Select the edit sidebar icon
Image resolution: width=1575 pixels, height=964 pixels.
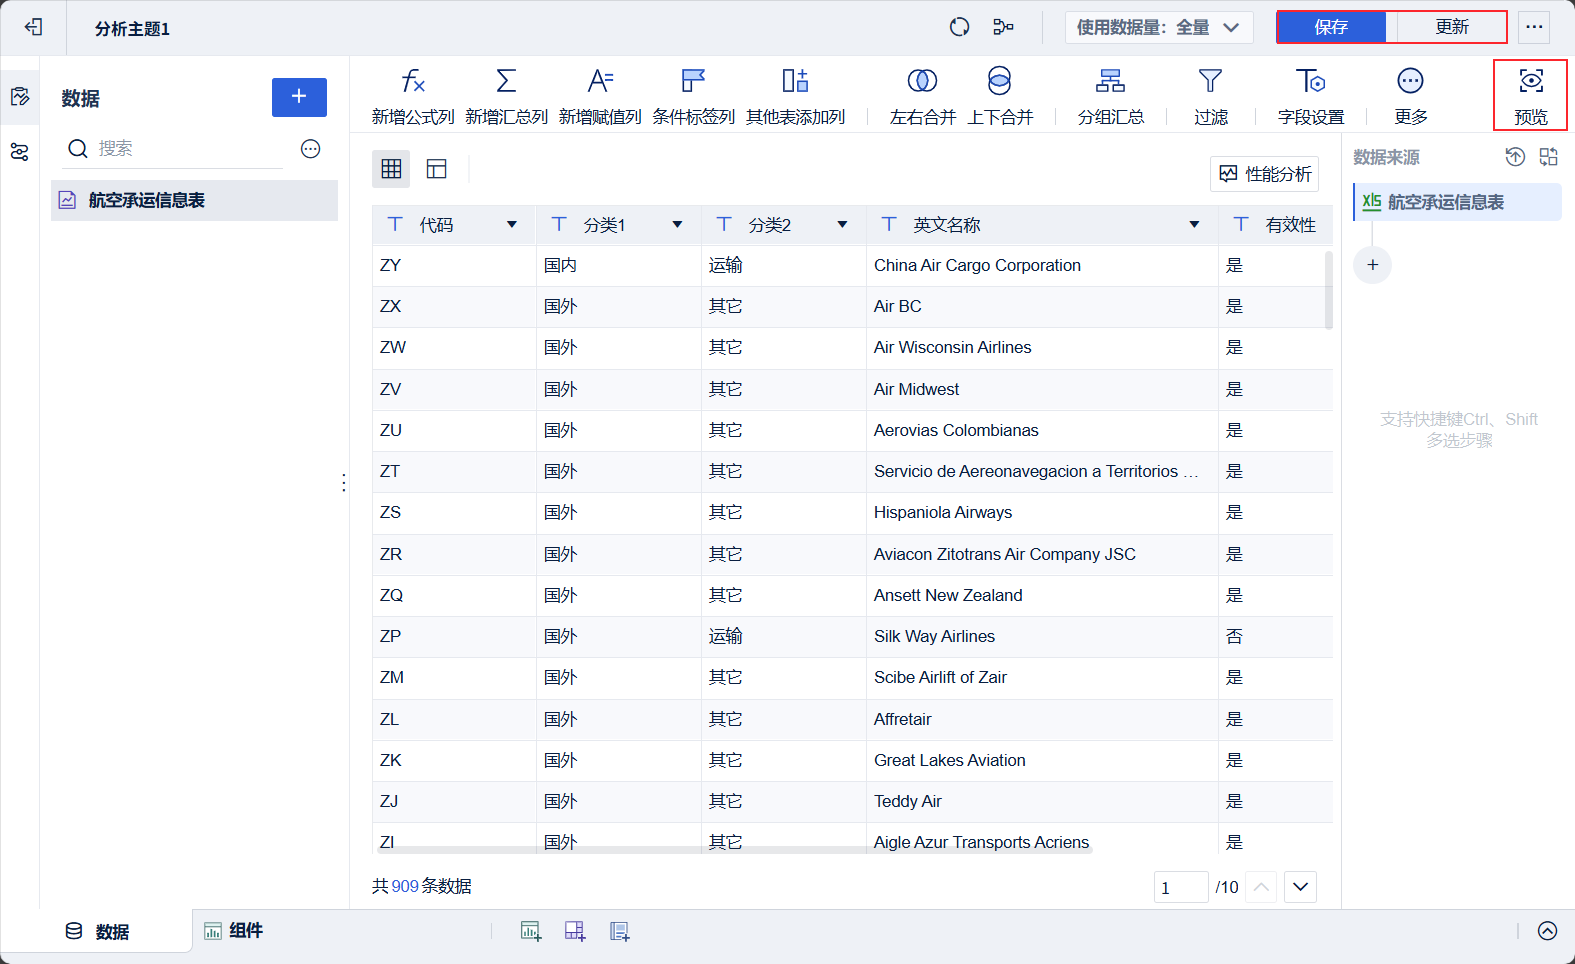tap(20, 97)
